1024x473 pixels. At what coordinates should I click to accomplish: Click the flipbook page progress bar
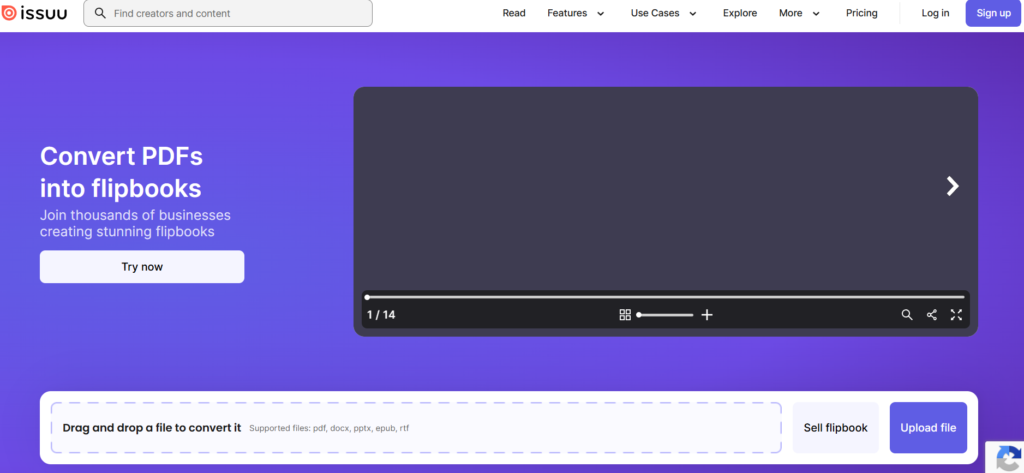point(665,297)
